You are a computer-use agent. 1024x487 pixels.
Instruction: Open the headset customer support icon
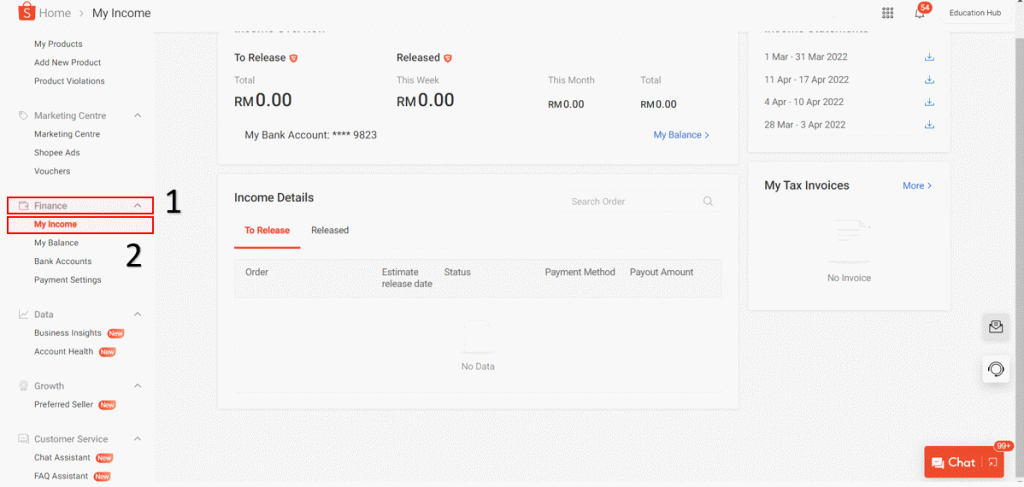click(x=996, y=369)
